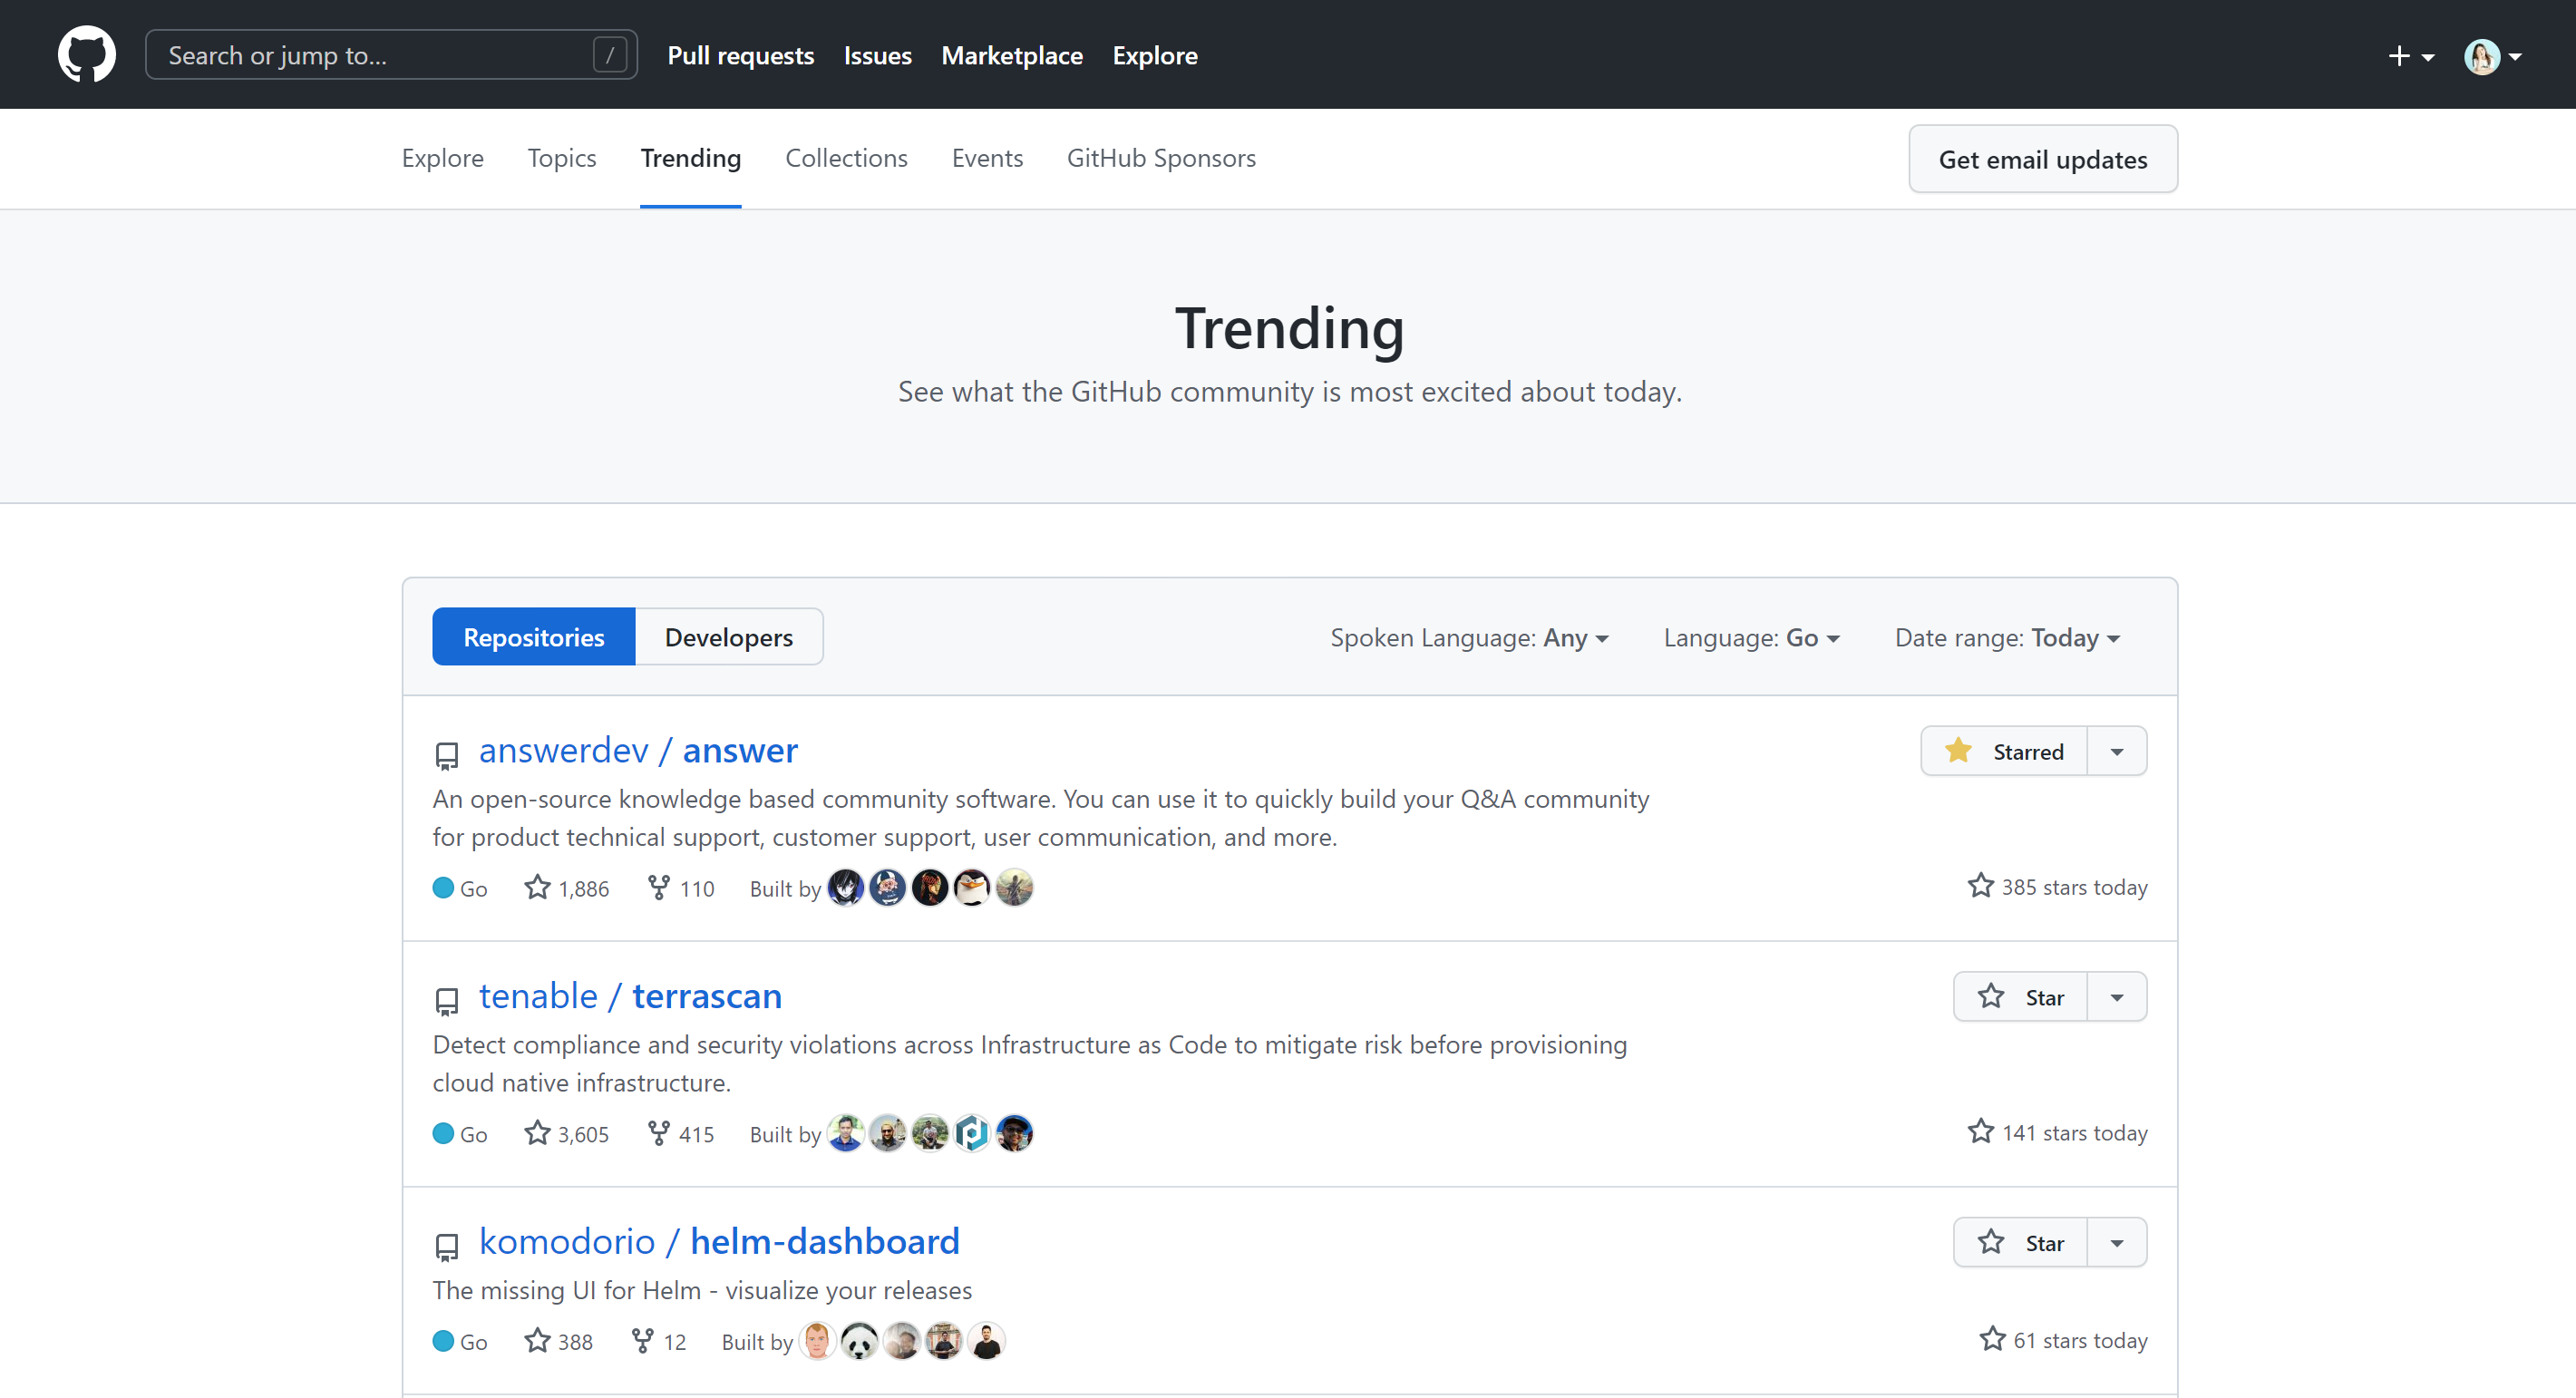Open Explore in the top header bar
The height and width of the screenshot is (1398, 2576).
[1155, 55]
